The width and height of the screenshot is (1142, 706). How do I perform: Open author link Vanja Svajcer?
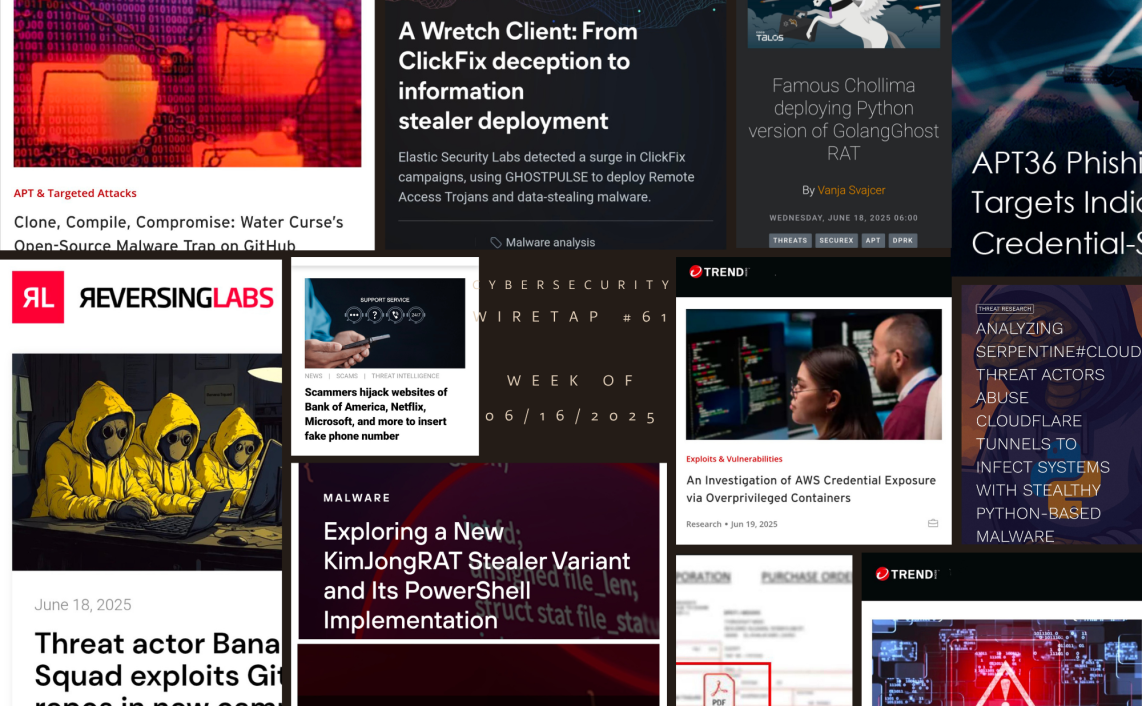(x=851, y=190)
